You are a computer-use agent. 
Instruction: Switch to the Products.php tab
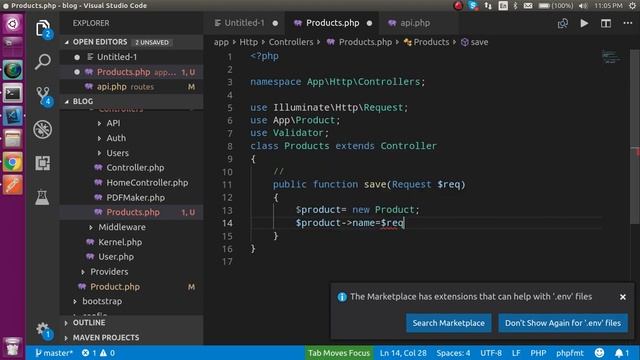click(x=332, y=23)
